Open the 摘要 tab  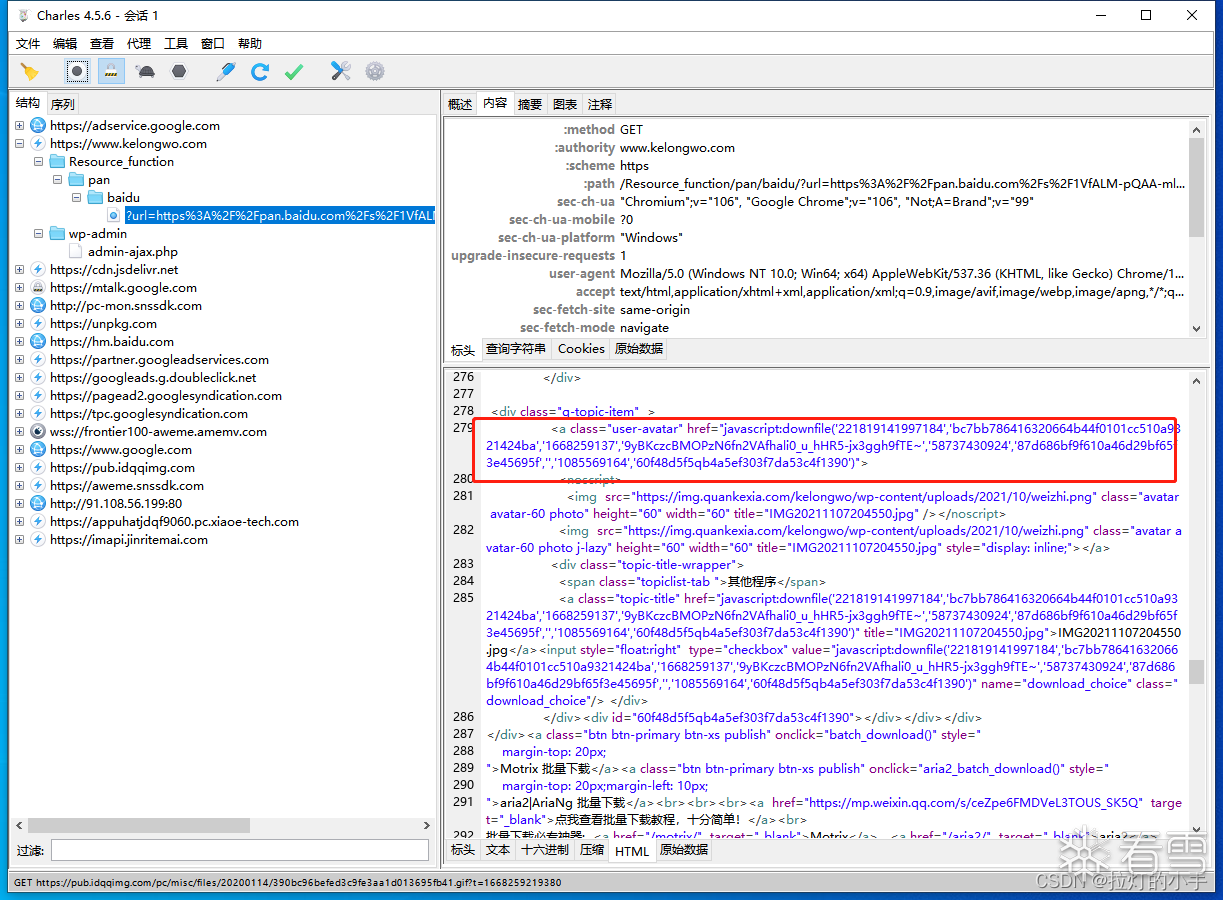point(530,104)
